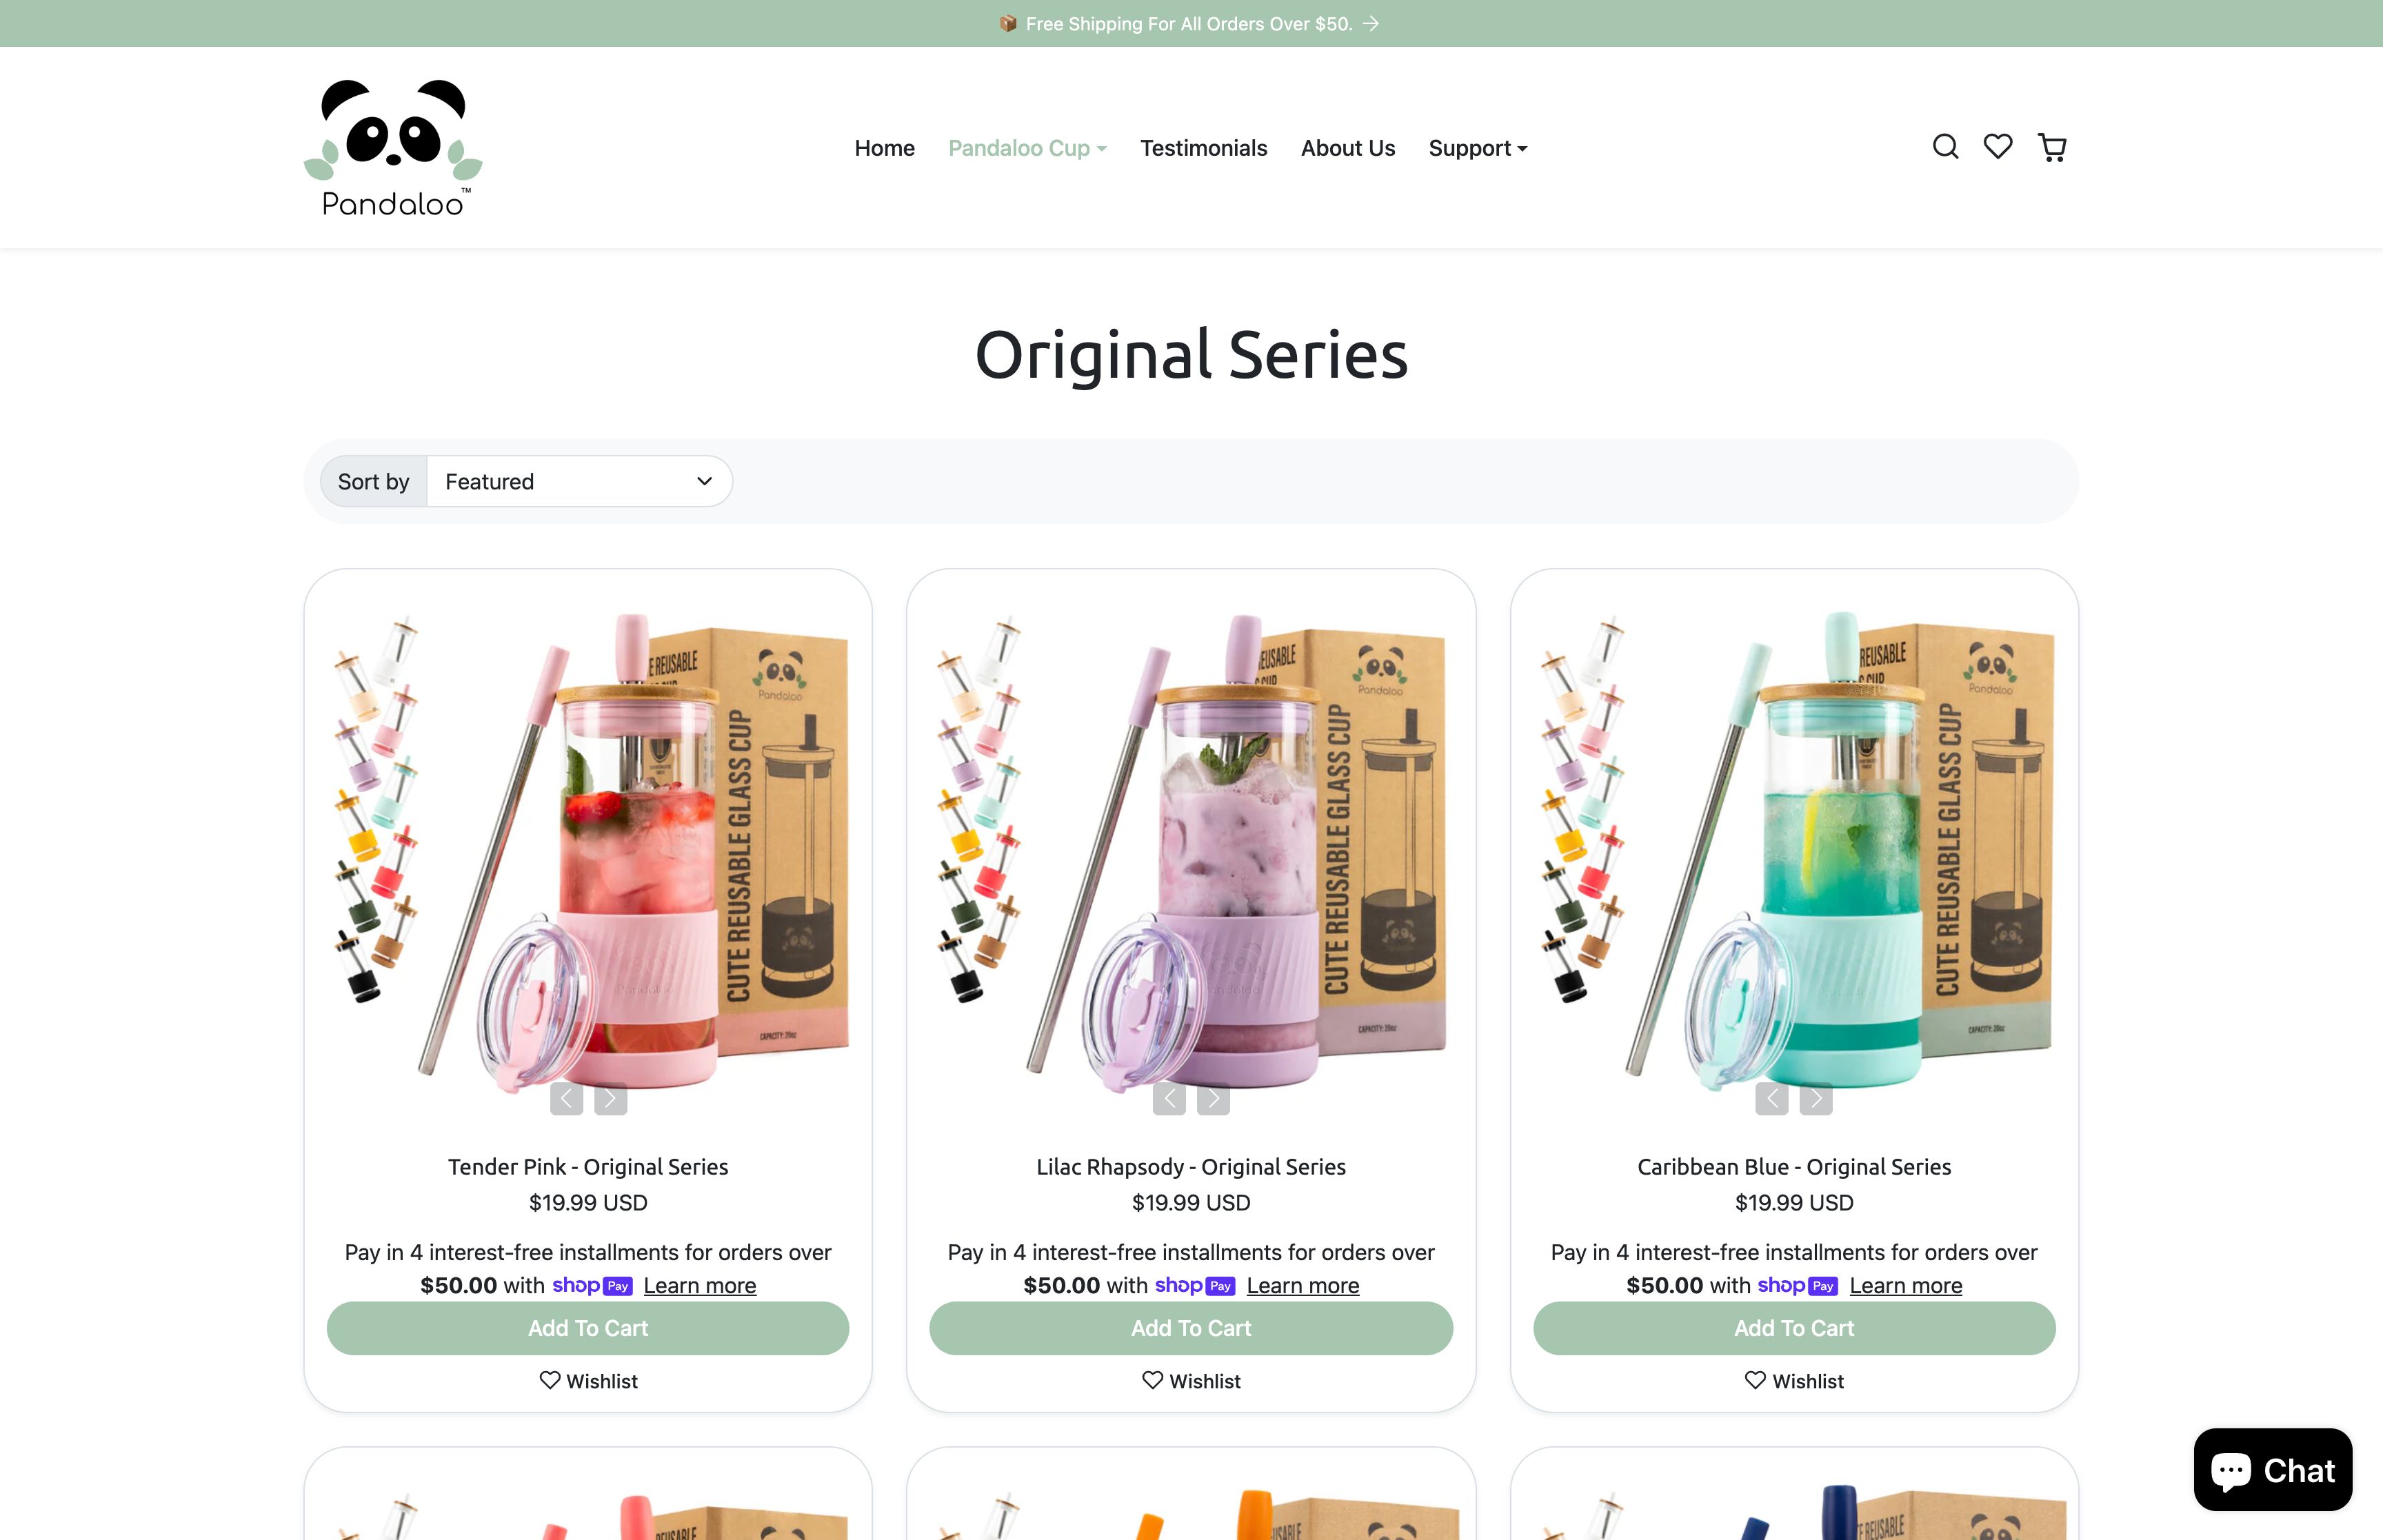Click the Pandaloo panda logo

click(x=393, y=148)
